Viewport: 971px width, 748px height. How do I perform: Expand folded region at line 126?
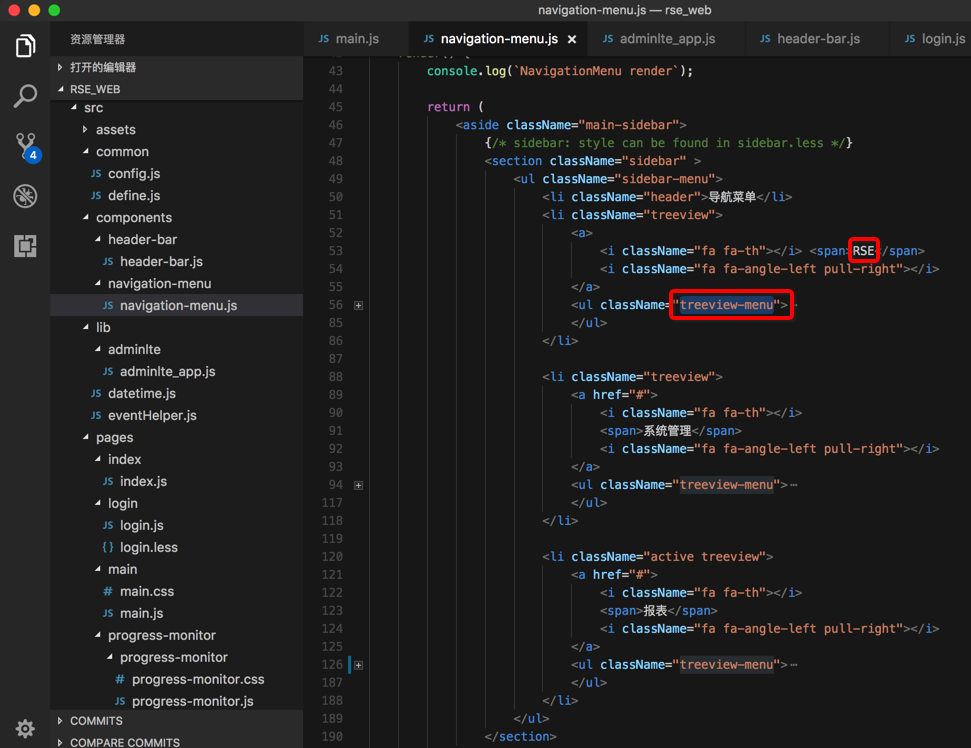358,665
